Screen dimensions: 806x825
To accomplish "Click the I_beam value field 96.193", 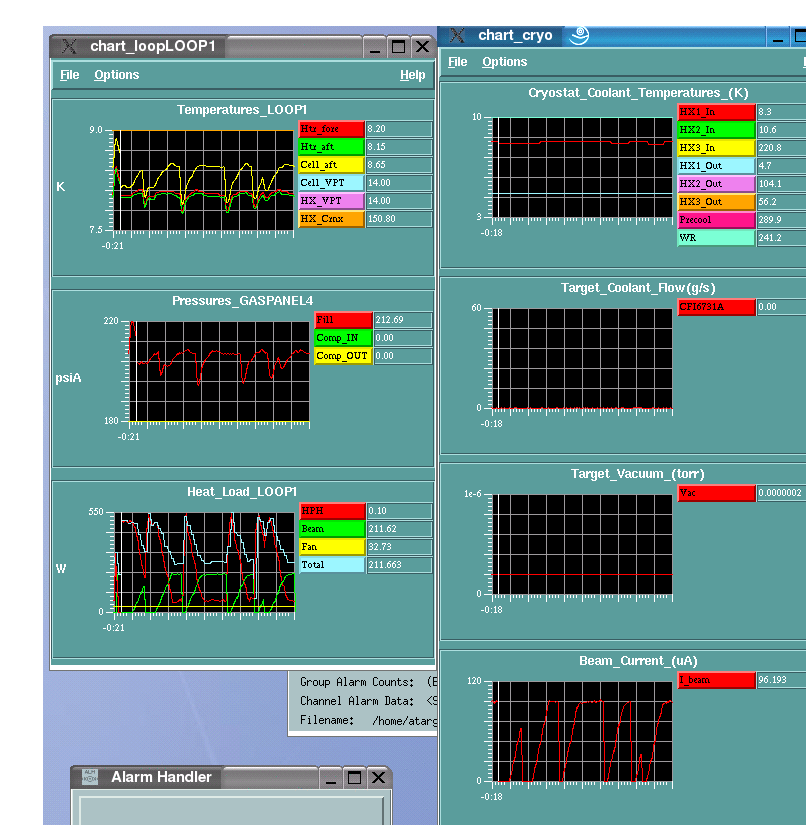I will (x=781, y=680).
